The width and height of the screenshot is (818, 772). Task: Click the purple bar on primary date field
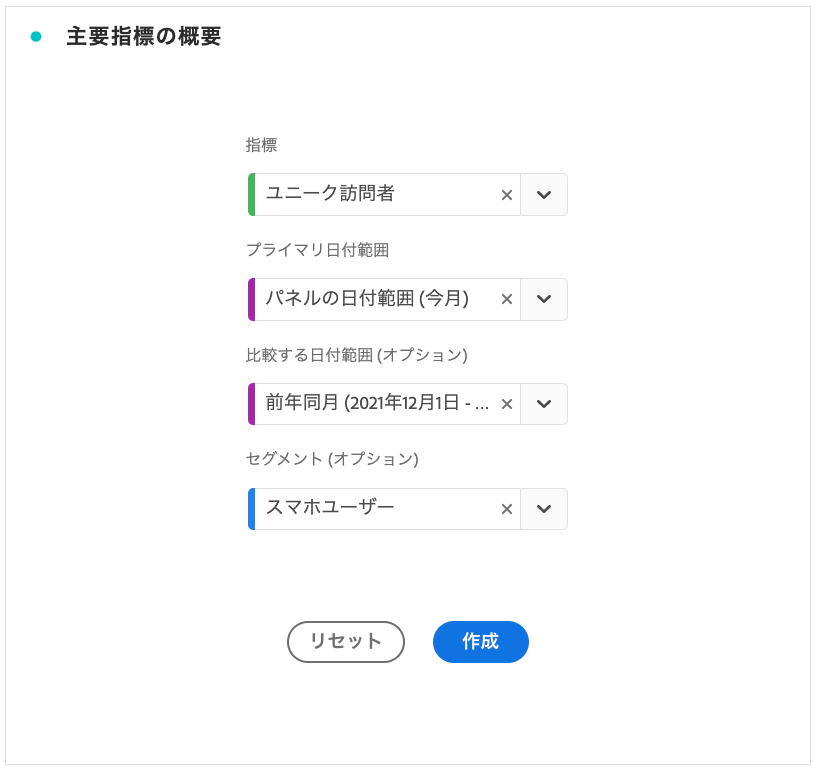(x=251, y=299)
